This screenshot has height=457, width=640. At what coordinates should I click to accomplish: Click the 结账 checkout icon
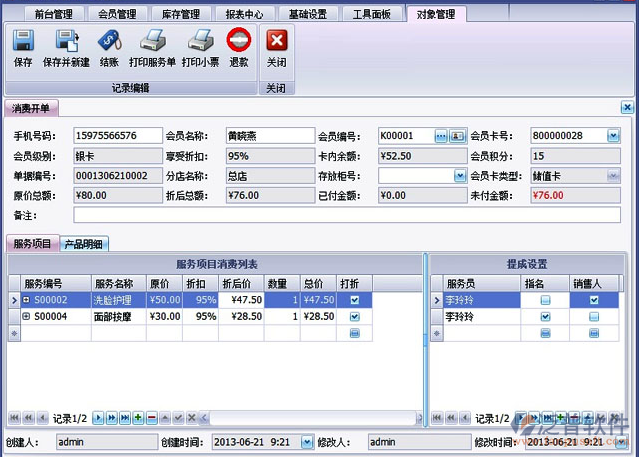click(x=110, y=41)
